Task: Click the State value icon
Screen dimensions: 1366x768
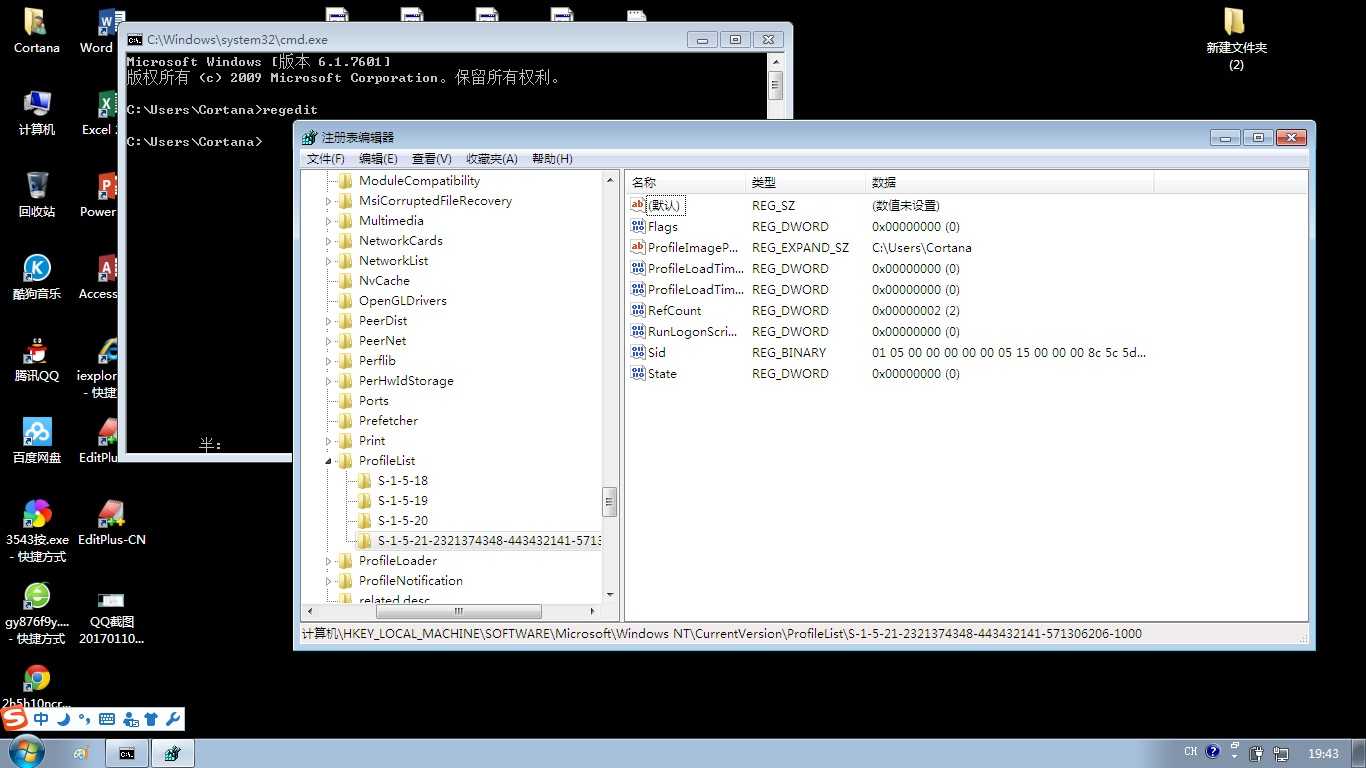Action: 638,373
